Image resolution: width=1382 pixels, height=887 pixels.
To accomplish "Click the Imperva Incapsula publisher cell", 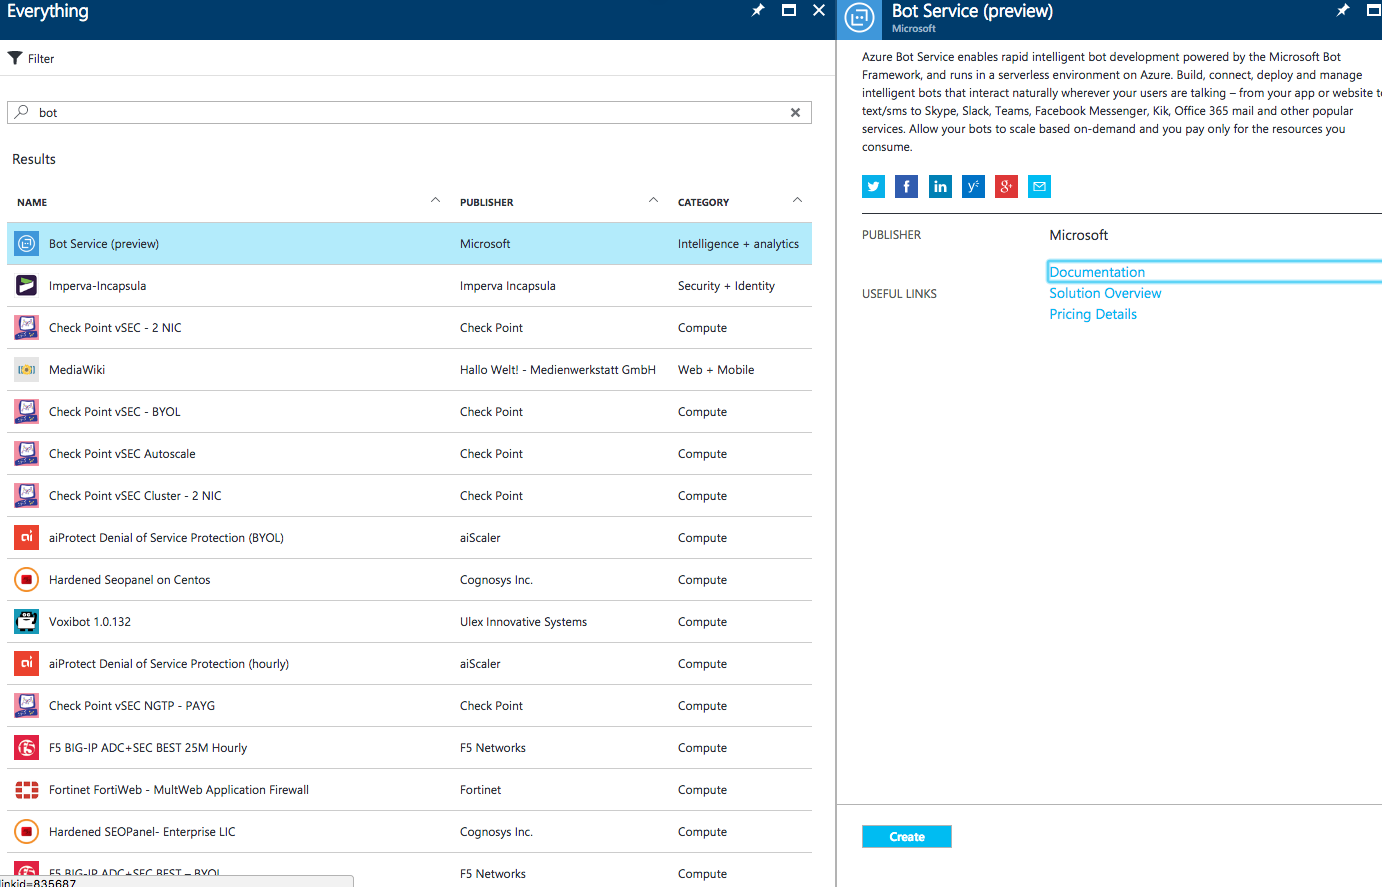I will [508, 286].
